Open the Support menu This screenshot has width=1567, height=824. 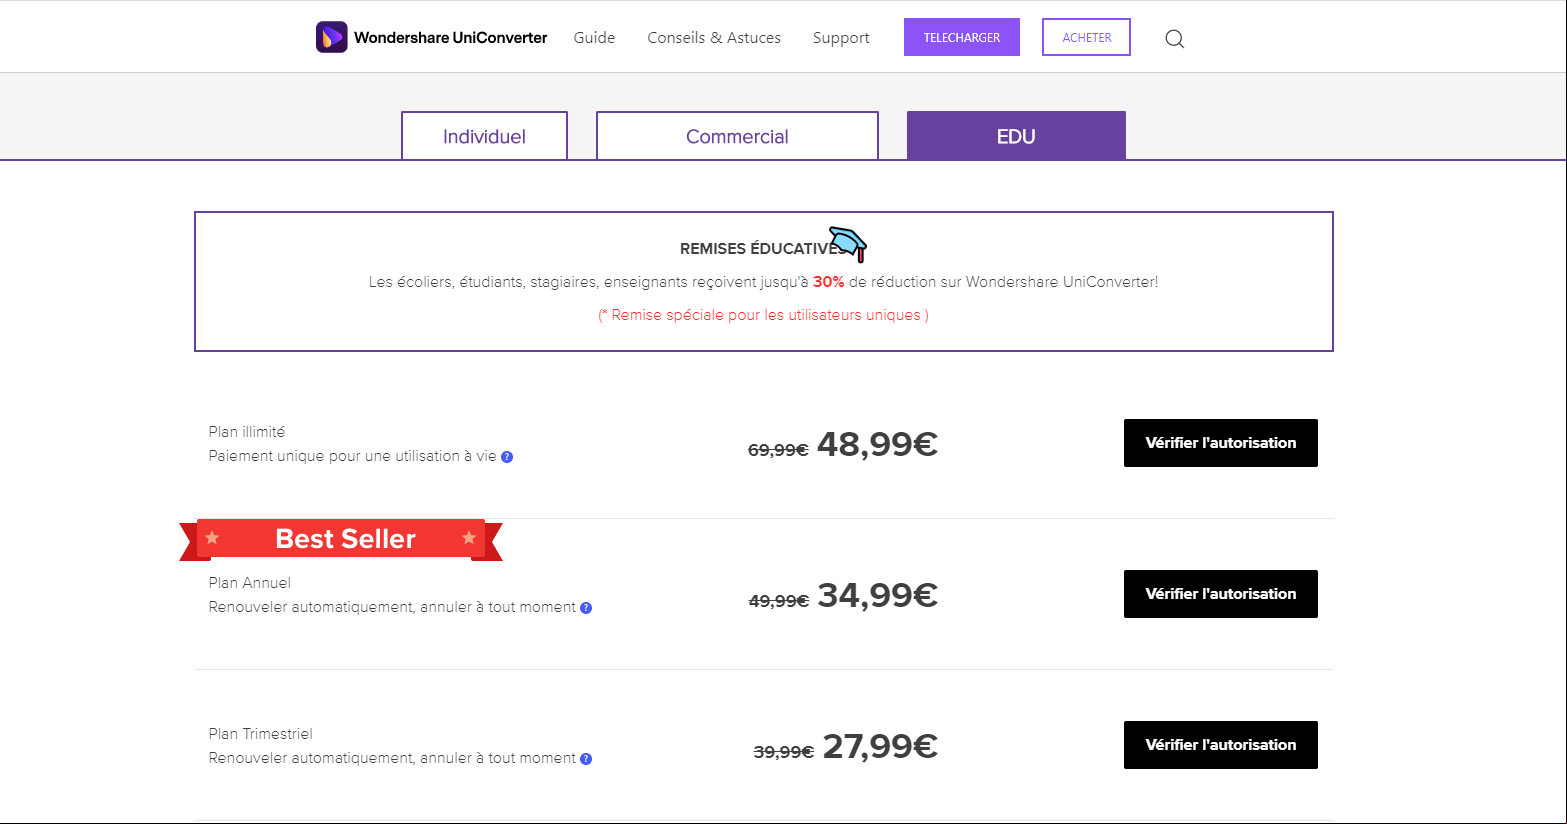[841, 38]
